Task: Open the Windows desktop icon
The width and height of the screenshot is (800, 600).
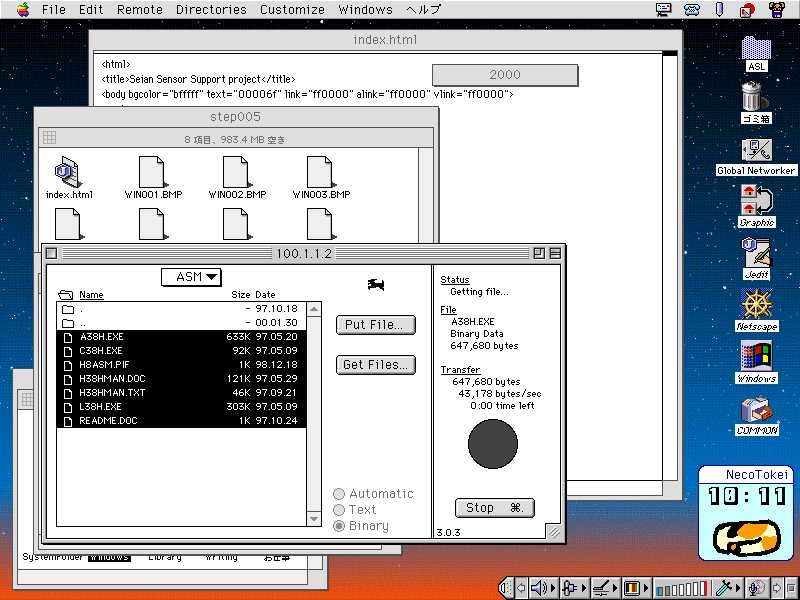Action: [x=756, y=356]
